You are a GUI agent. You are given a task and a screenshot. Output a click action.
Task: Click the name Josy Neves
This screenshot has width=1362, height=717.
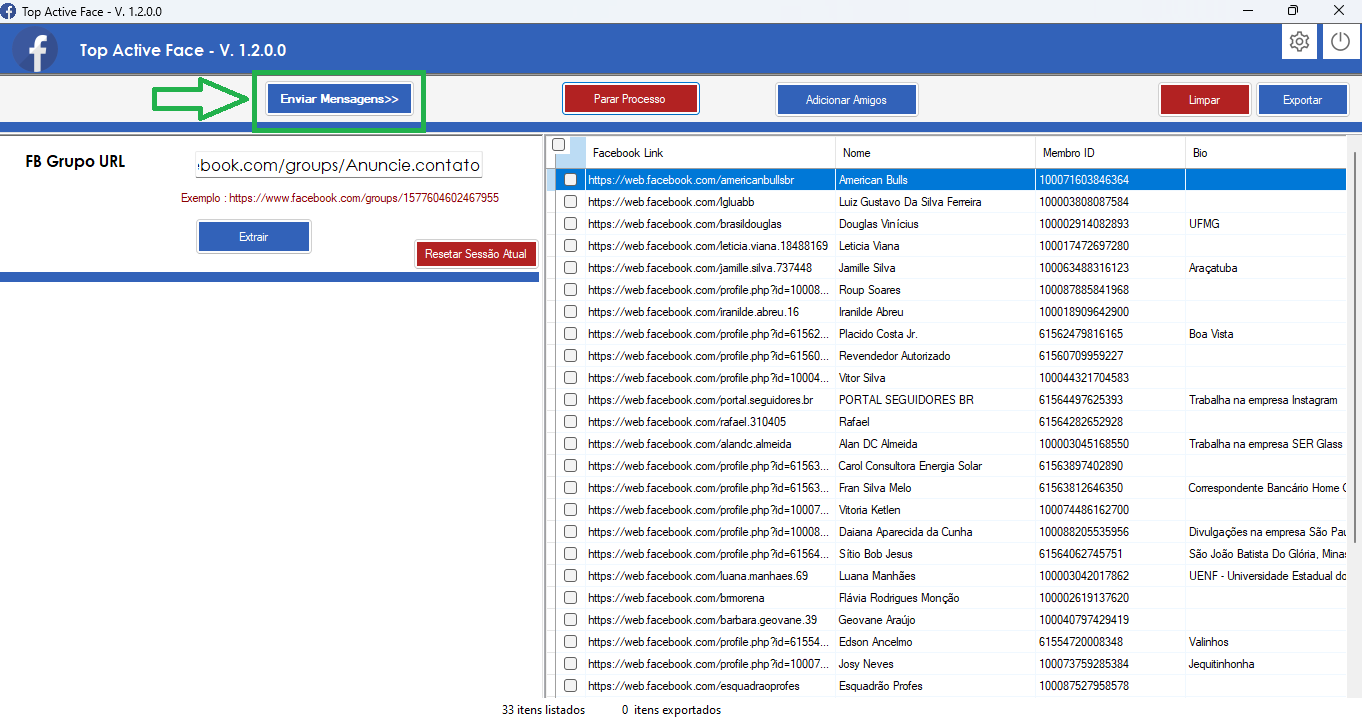tap(866, 664)
